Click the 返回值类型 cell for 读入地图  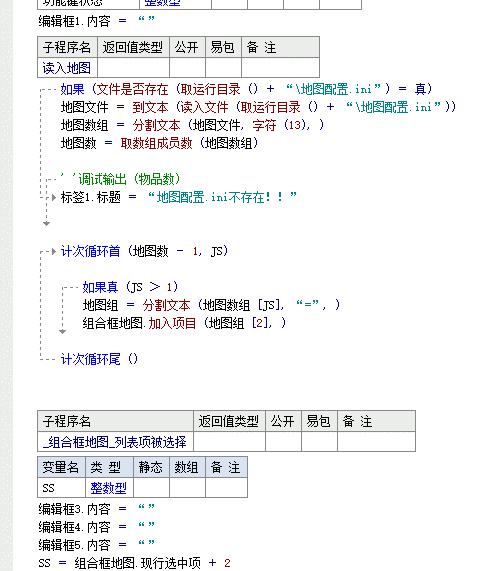[133, 68]
